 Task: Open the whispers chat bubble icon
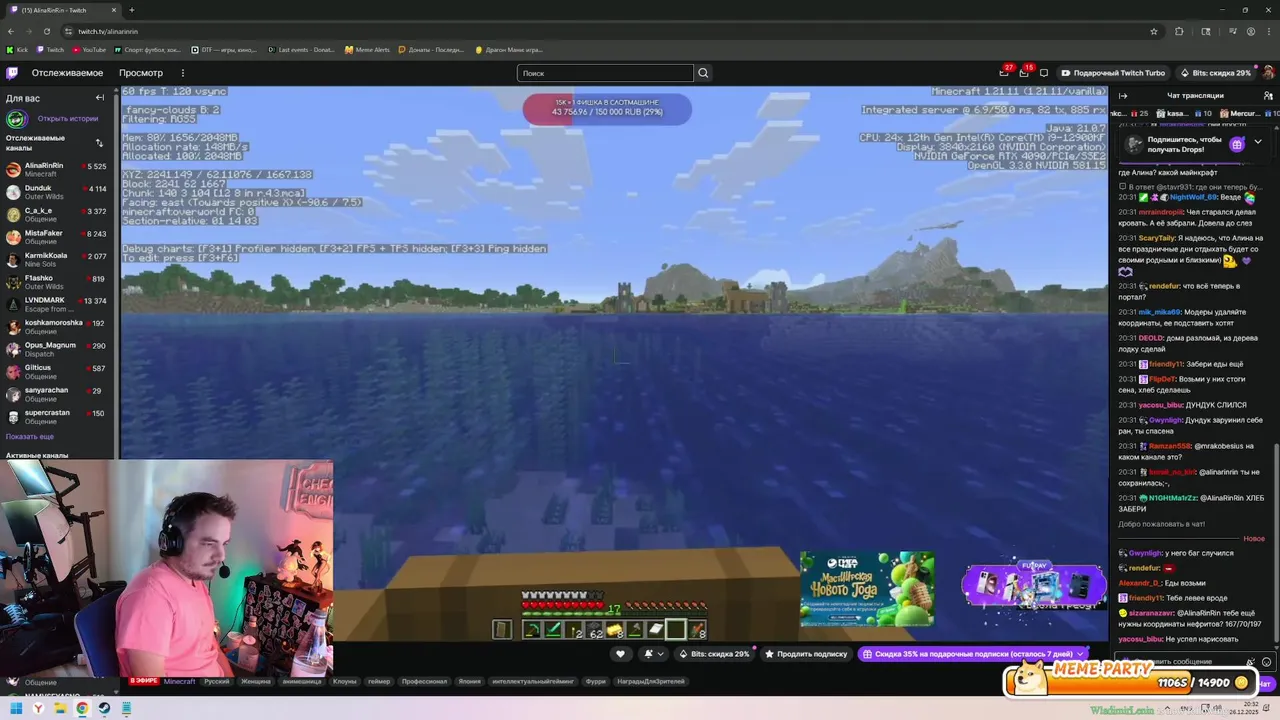point(1044,73)
